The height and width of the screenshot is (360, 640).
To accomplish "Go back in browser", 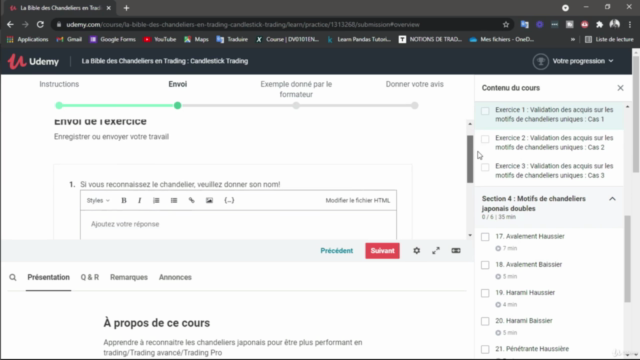I will pos(10,24).
